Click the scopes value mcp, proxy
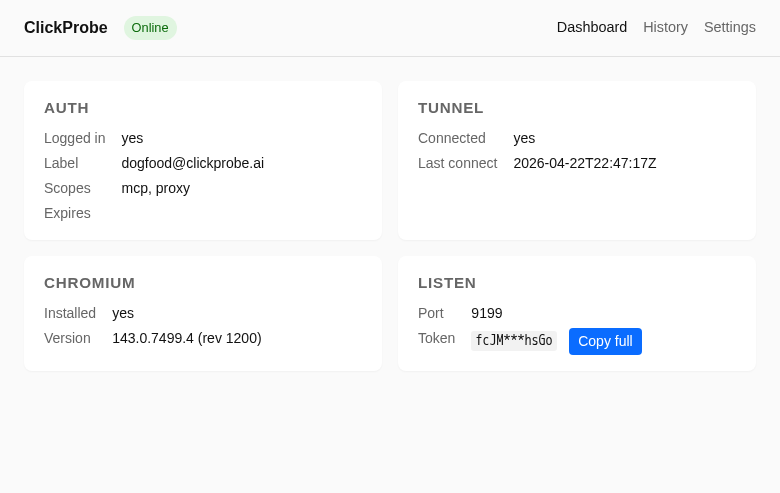Viewport: 780px width, 493px height. click(x=156, y=188)
